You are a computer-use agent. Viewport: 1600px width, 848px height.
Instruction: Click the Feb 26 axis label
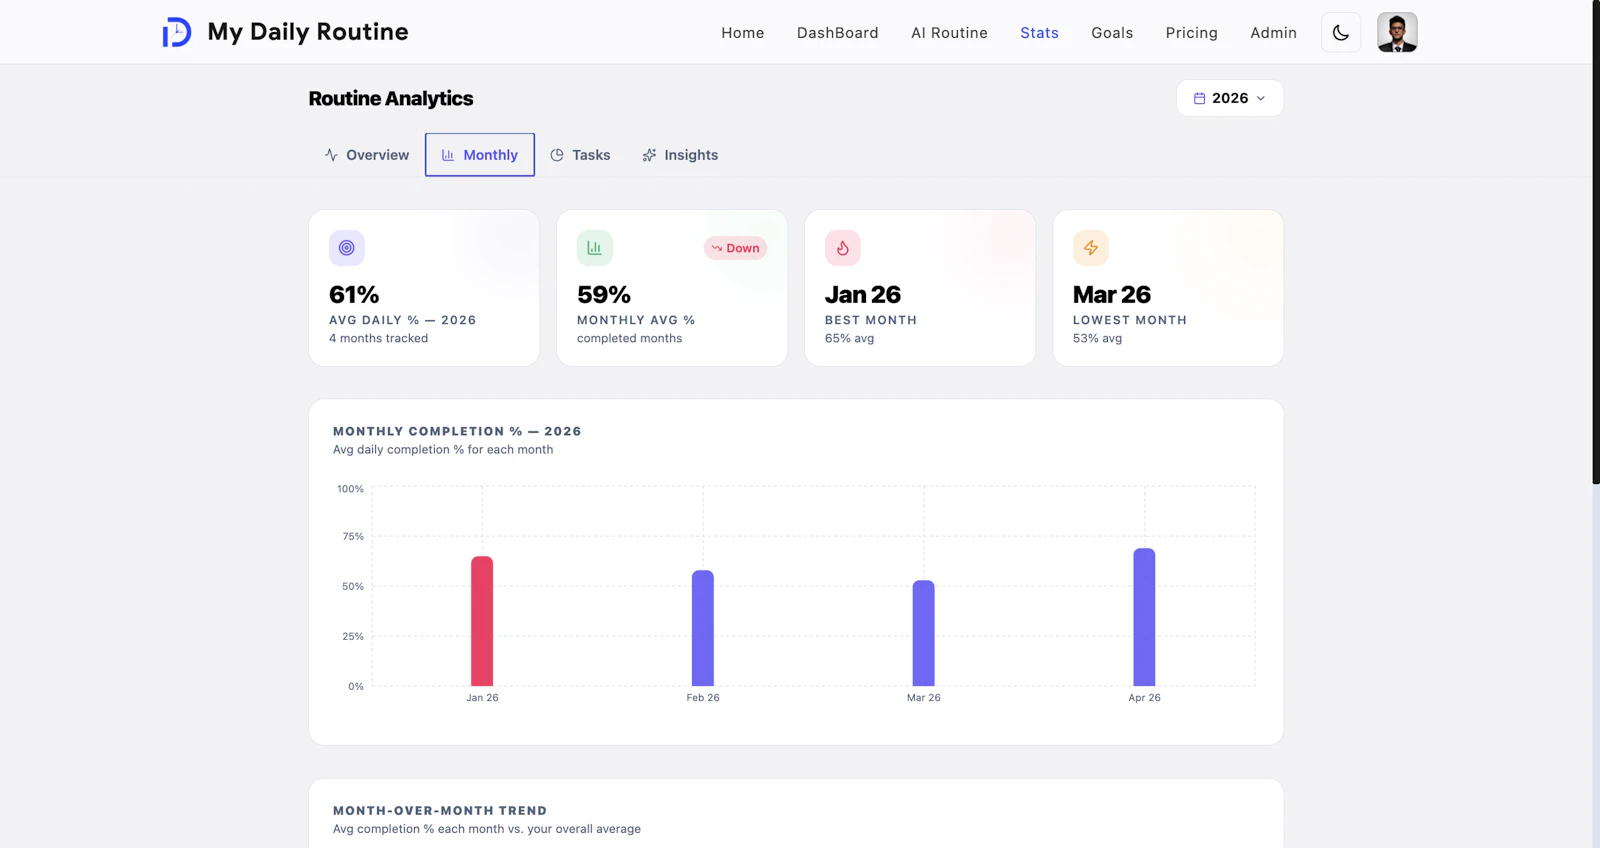[x=703, y=698]
